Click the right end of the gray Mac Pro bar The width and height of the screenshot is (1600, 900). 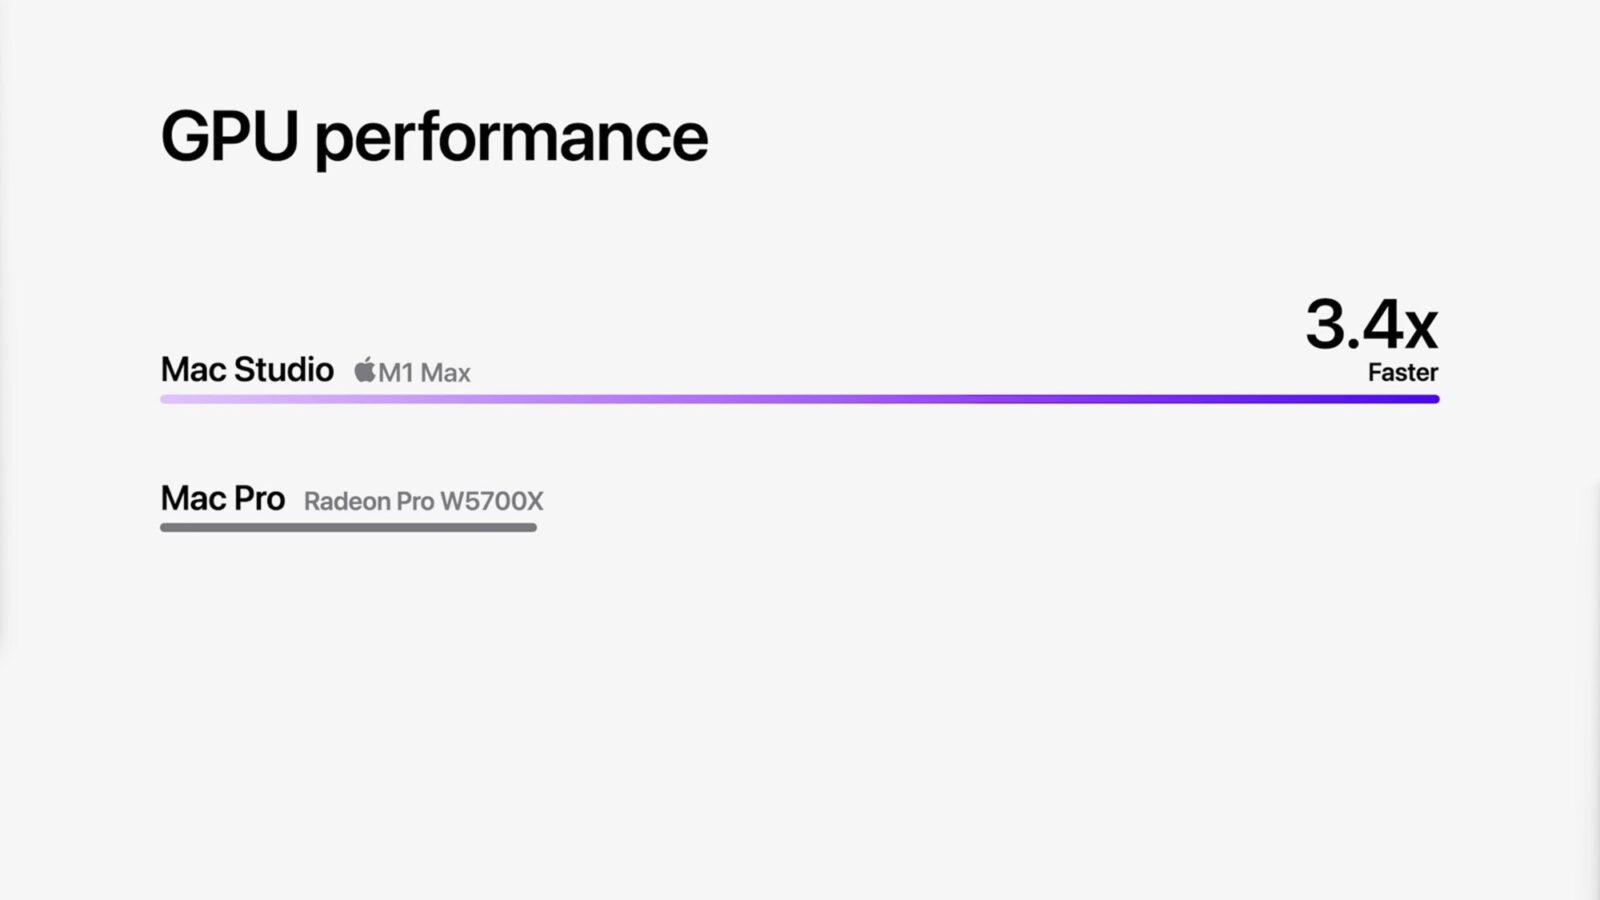click(x=530, y=527)
